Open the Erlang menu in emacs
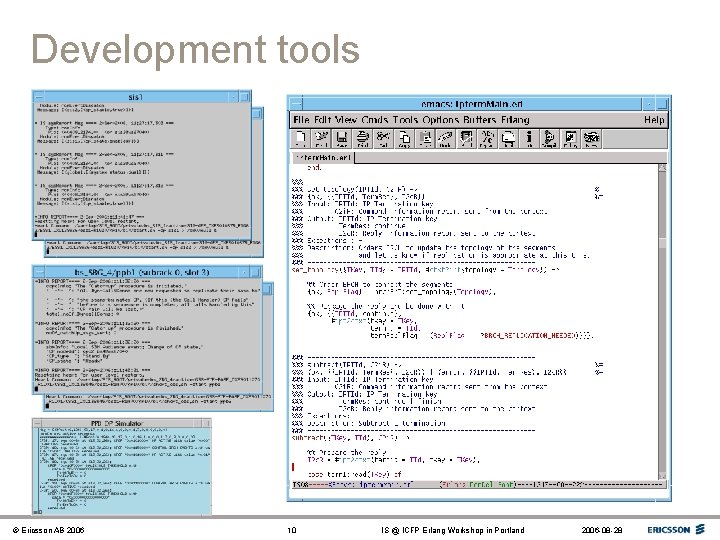 [x=515, y=120]
